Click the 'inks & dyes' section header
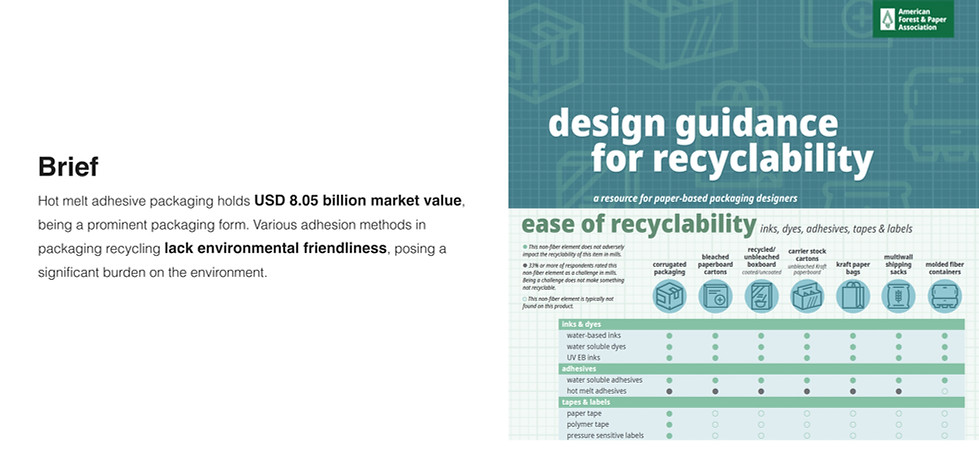This screenshot has width=979, height=475. 761,325
